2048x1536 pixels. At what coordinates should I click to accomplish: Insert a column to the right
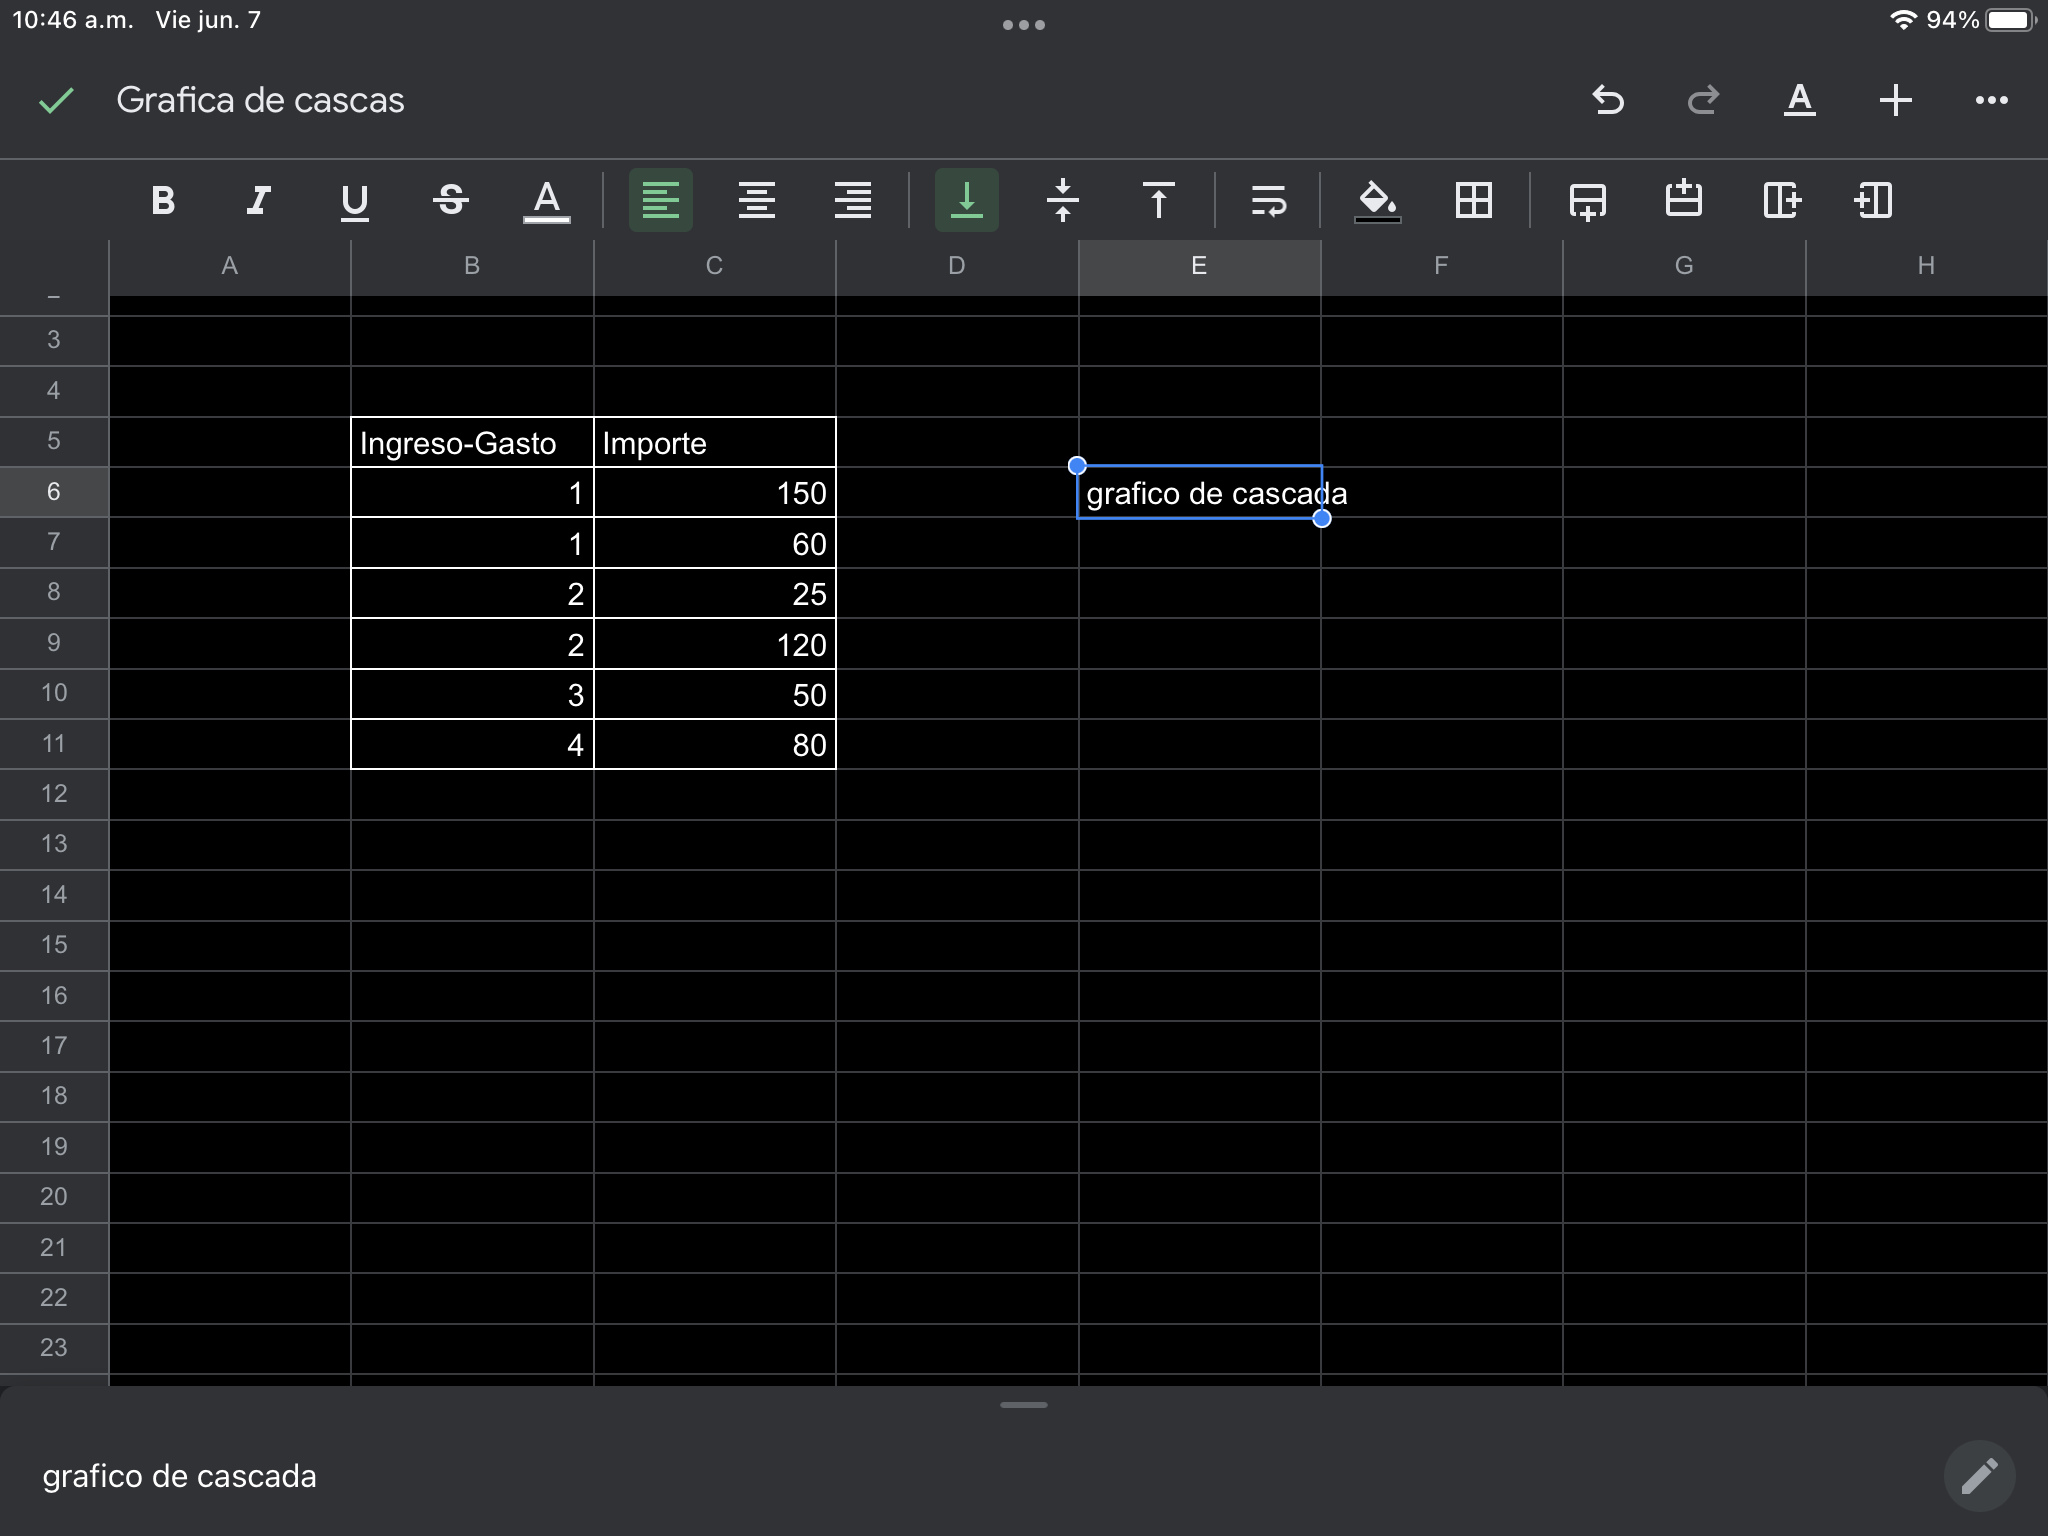(x=1781, y=201)
